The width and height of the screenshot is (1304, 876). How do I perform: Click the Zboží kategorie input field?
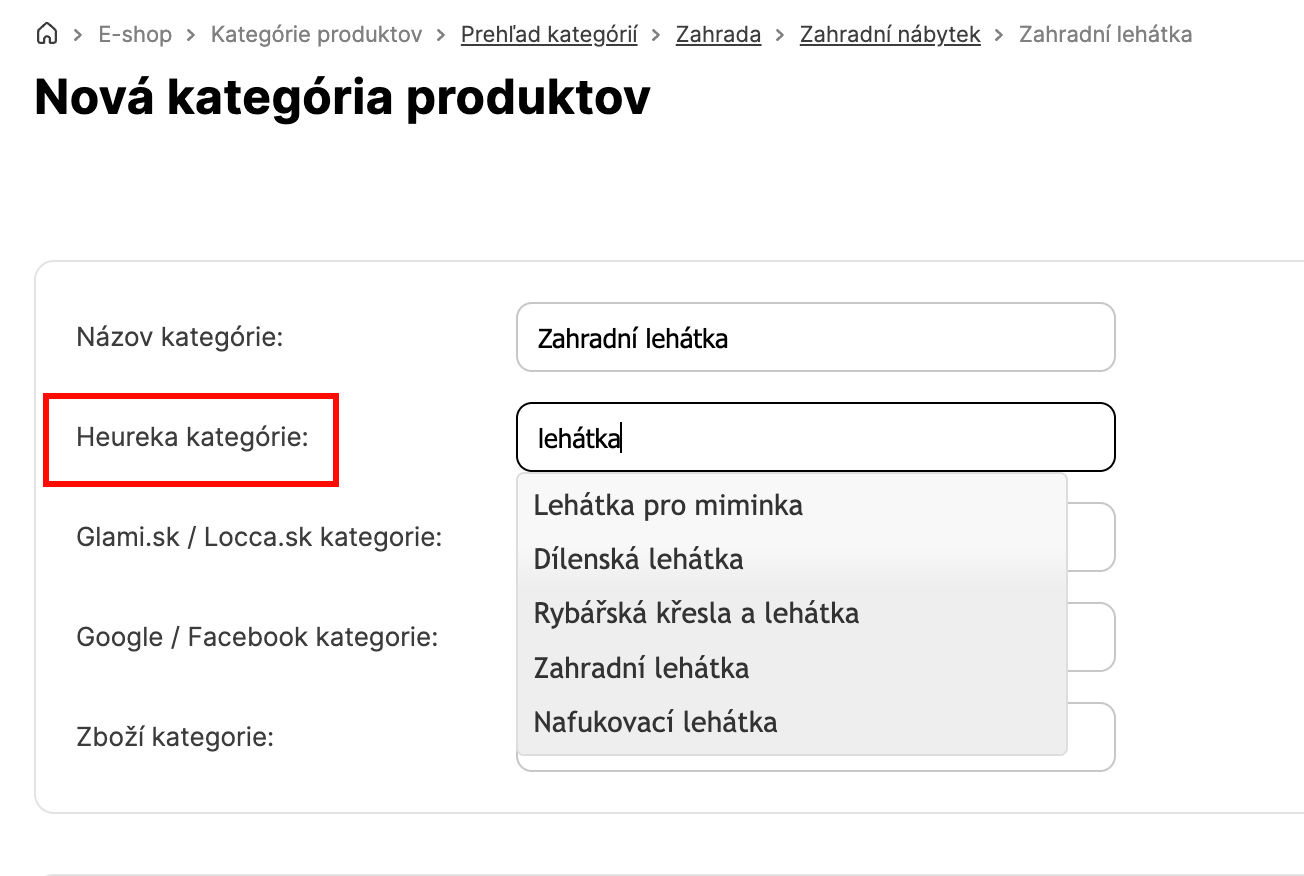[x=1091, y=737]
